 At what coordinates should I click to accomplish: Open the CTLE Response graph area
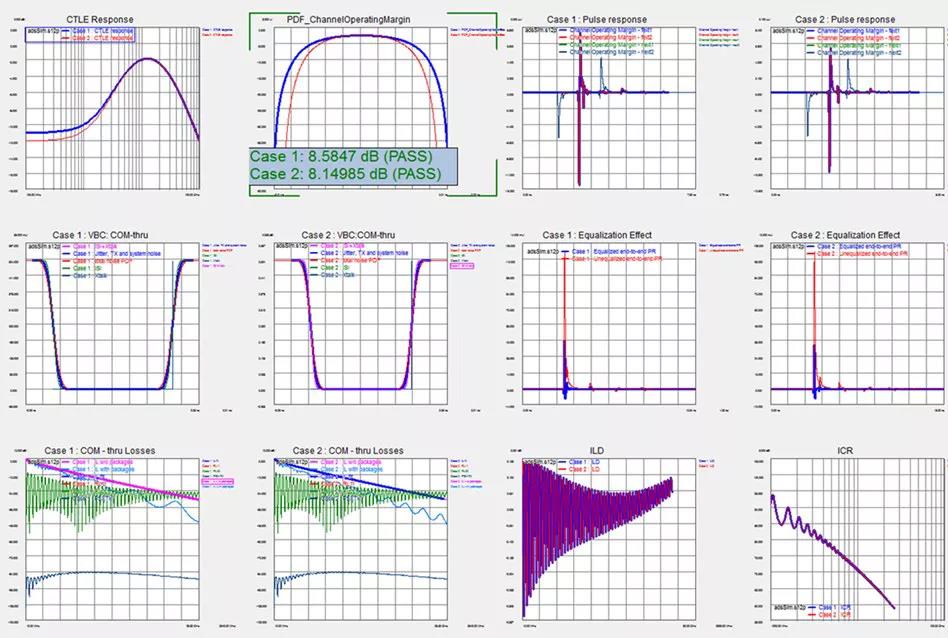point(112,108)
